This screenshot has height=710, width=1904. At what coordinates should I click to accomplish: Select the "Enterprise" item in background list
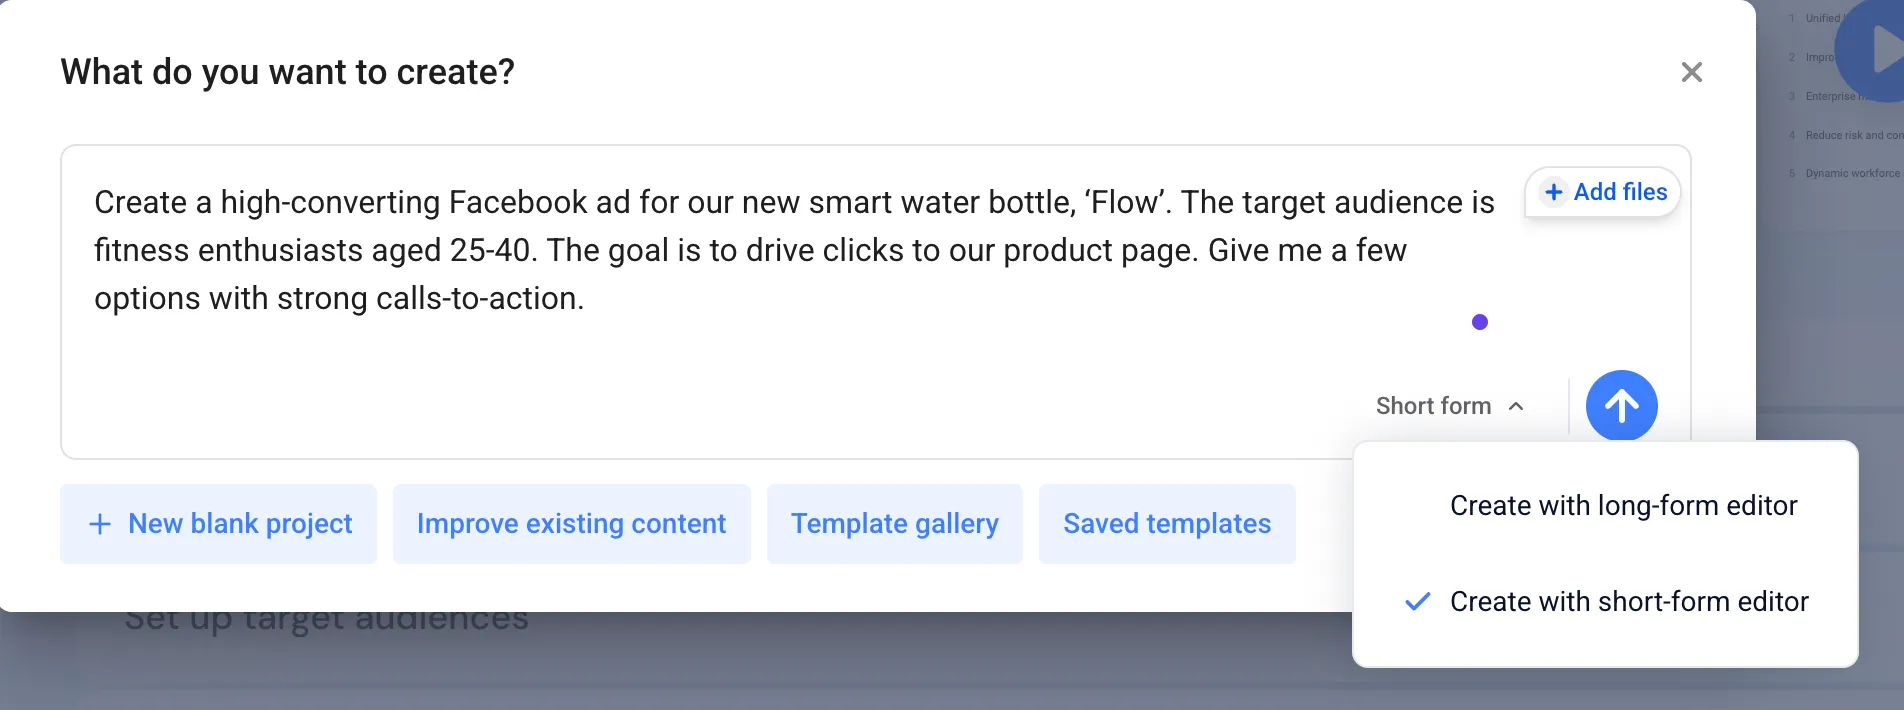coord(1829,96)
